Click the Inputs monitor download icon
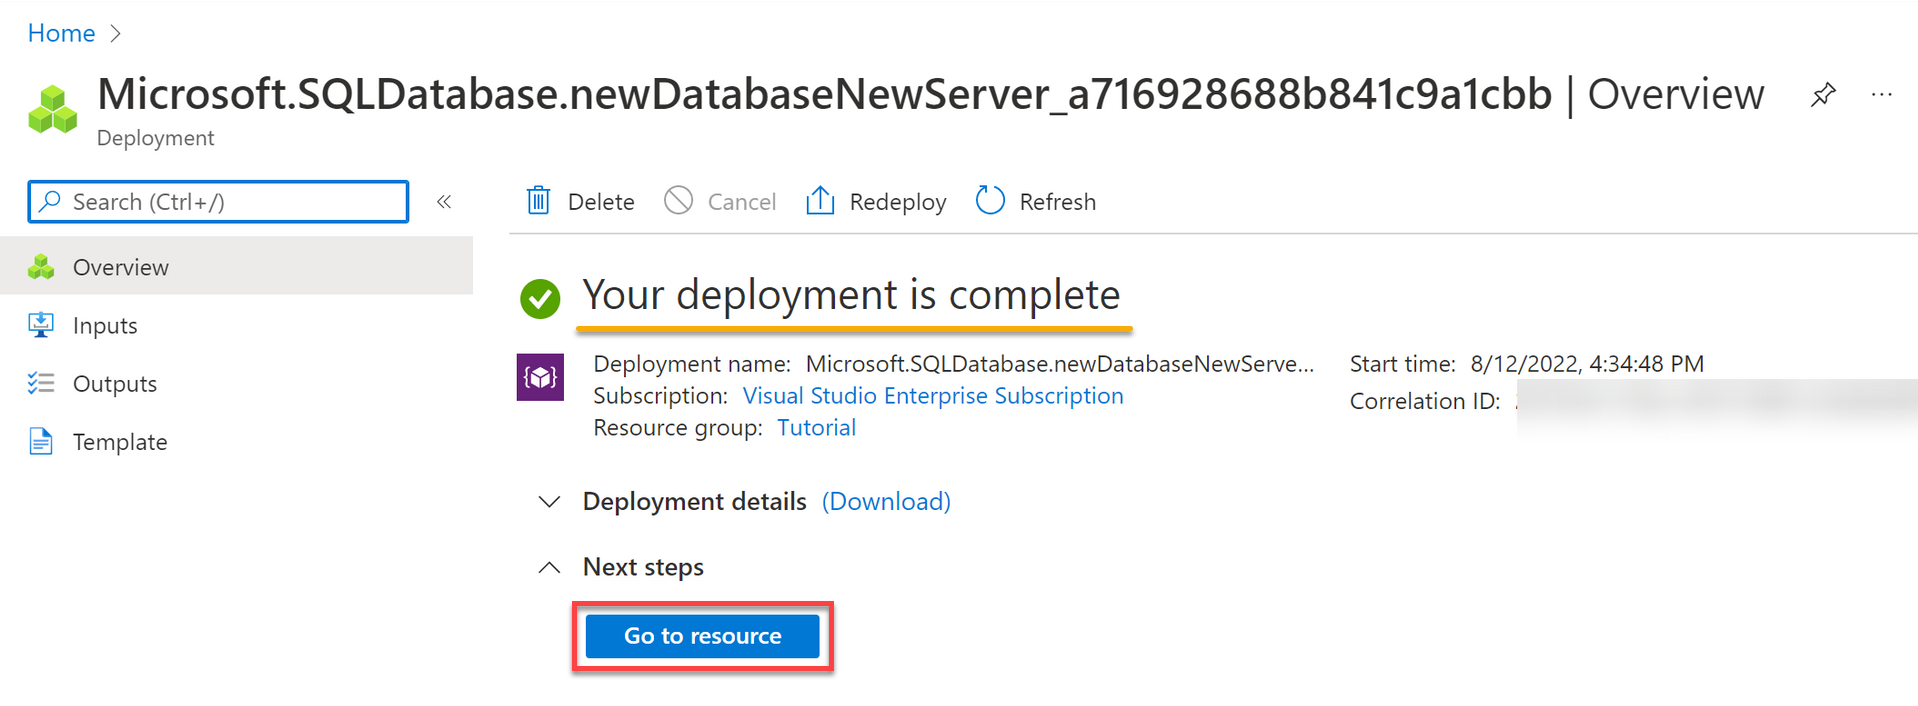This screenshot has height=706, width=1918. pos(41,325)
